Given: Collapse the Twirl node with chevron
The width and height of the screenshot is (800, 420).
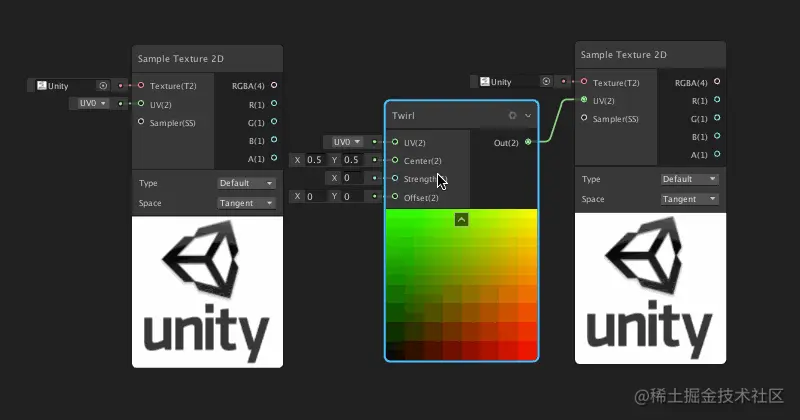Looking at the screenshot, I should (528, 116).
